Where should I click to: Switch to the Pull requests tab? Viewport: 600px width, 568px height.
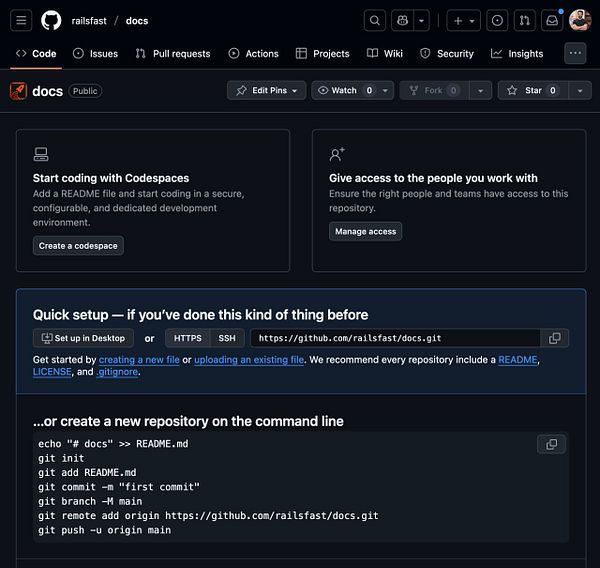click(173, 54)
